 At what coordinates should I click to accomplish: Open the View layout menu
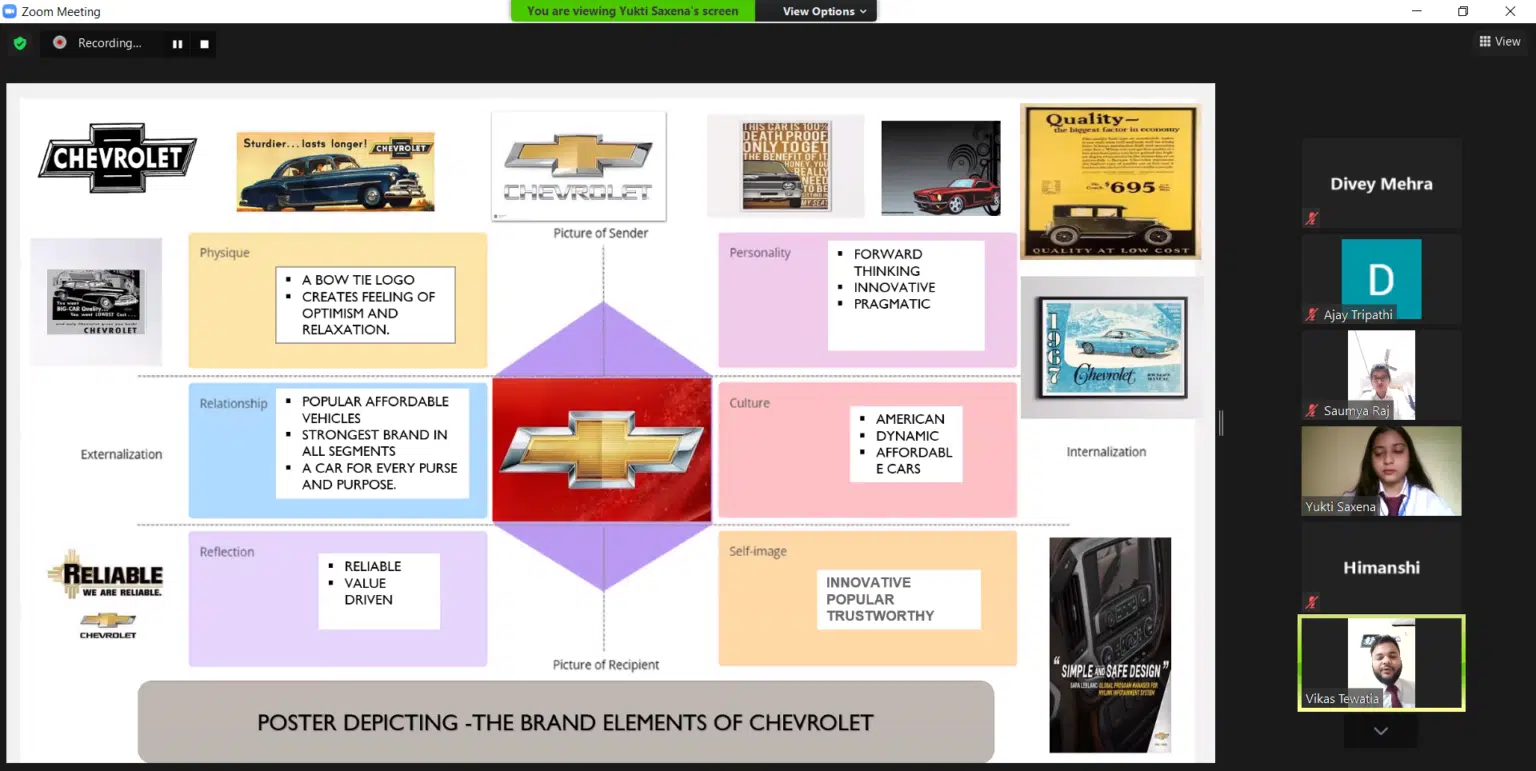pos(1500,41)
